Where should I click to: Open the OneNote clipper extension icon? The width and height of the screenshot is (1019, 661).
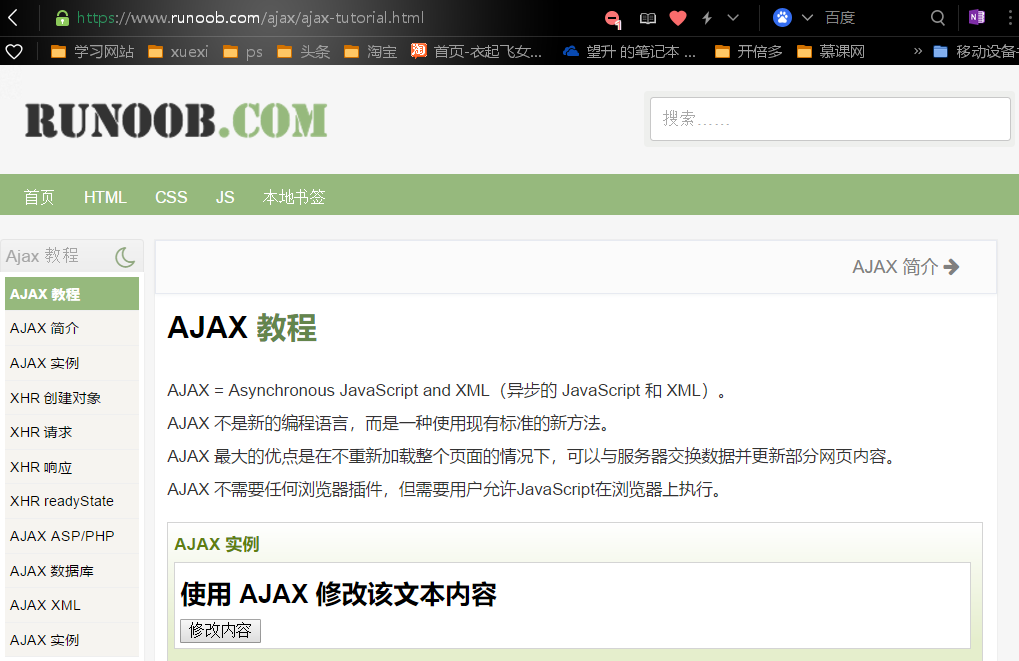tap(977, 17)
